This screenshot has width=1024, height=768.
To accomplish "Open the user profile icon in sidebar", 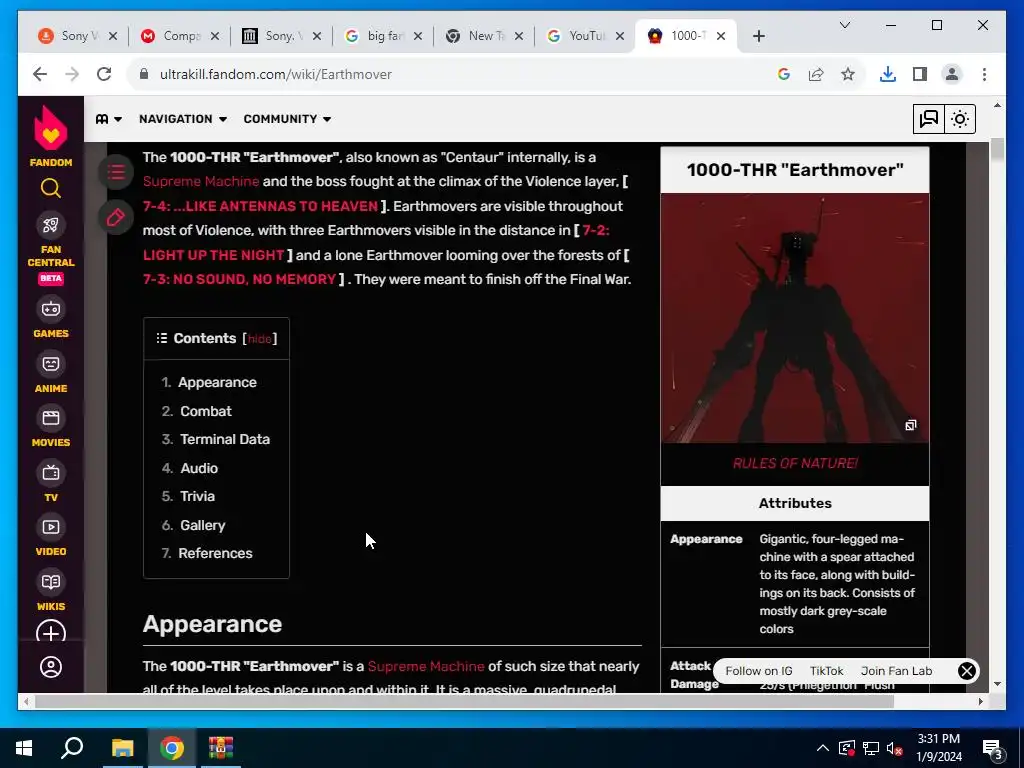I will [x=51, y=667].
